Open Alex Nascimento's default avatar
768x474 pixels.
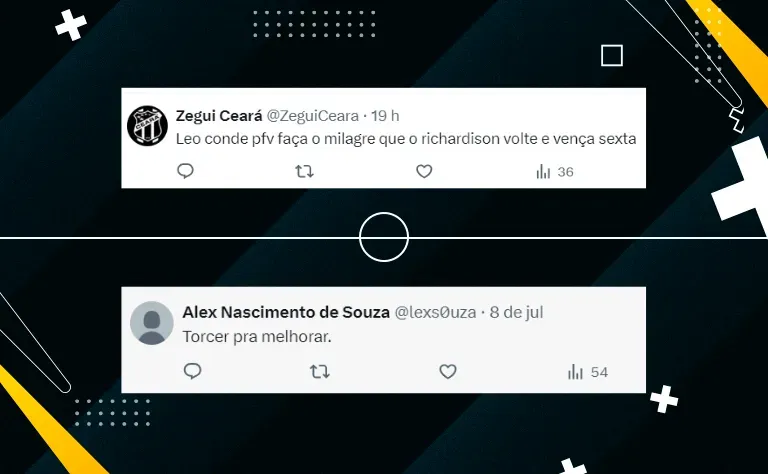[x=152, y=323]
